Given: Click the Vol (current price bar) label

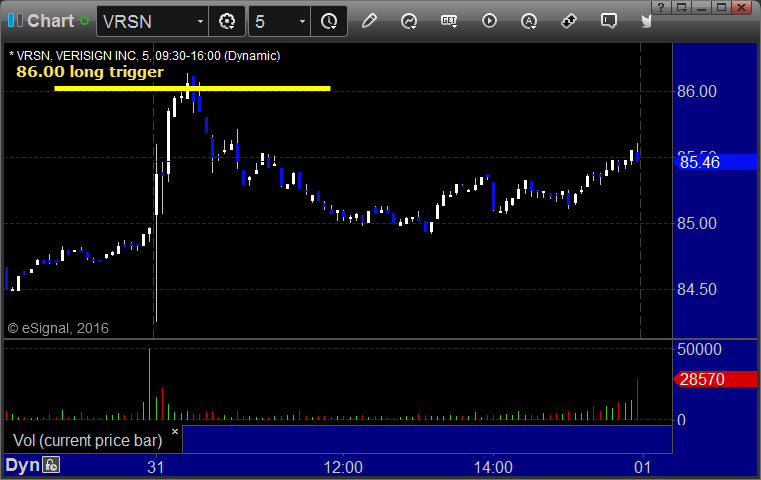Looking at the screenshot, I should tap(87, 440).
